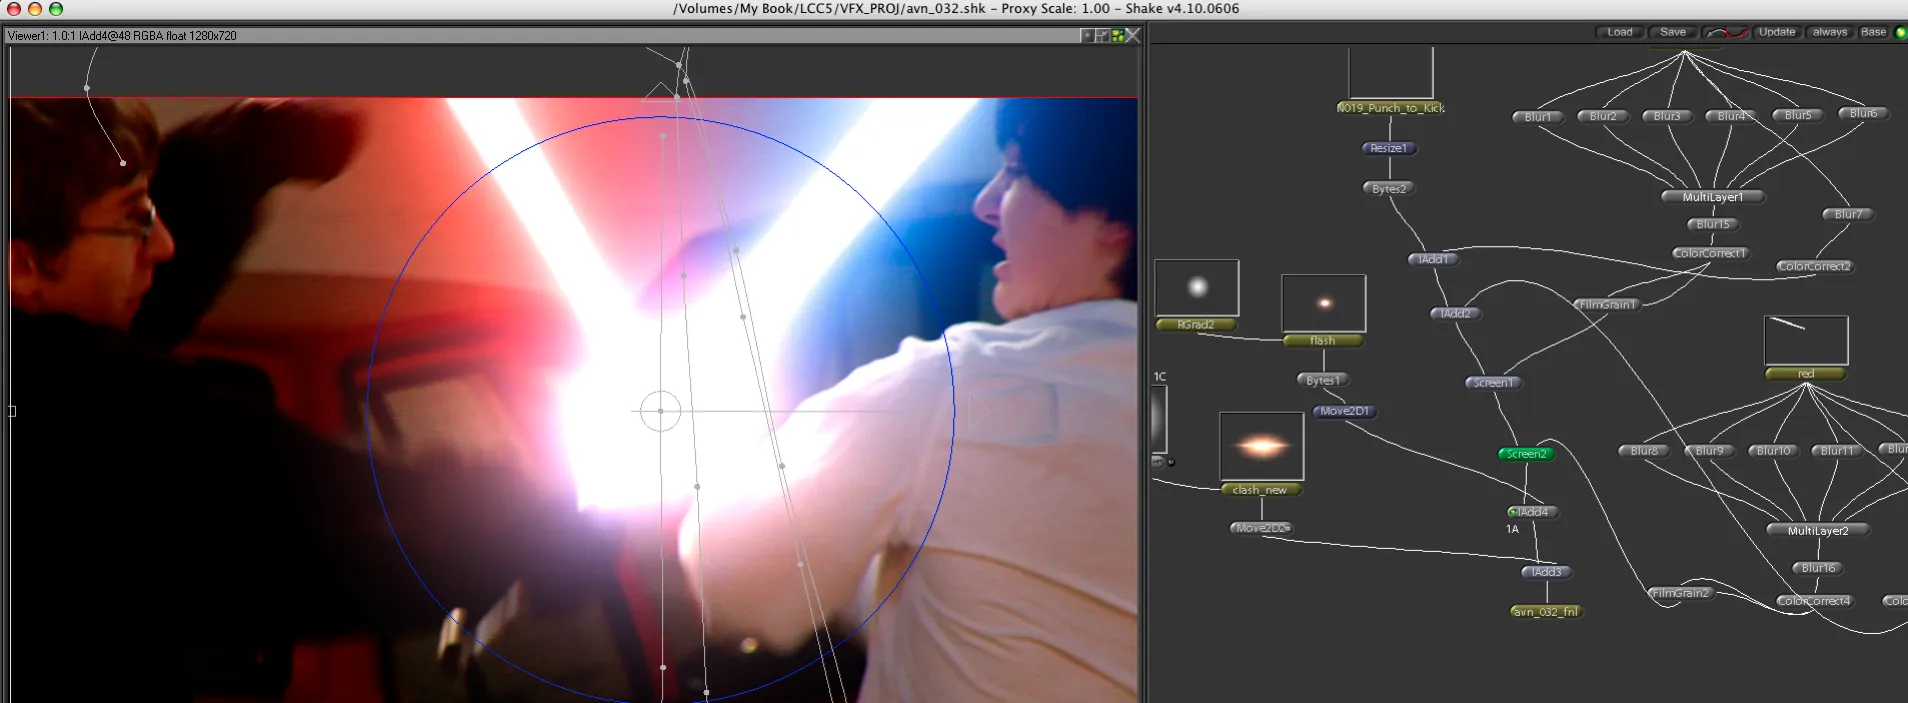This screenshot has width=1908, height=703.
Task: Click the RGrad2 node thumbnail
Action: click(x=1197, y=288)
